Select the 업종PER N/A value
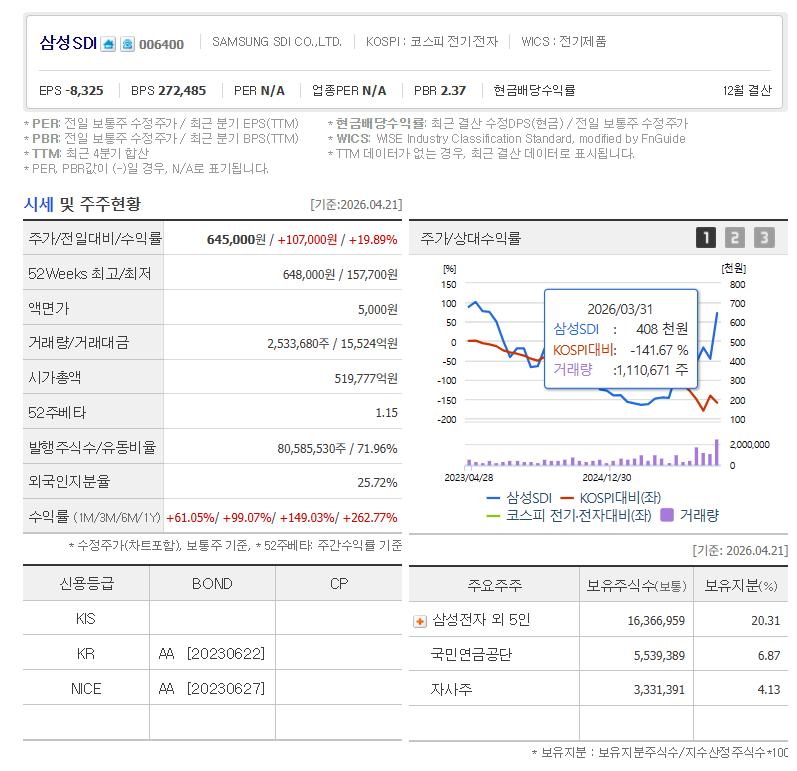Image resolution: width=797 pixels, height=771 pixels. (349, 90)
